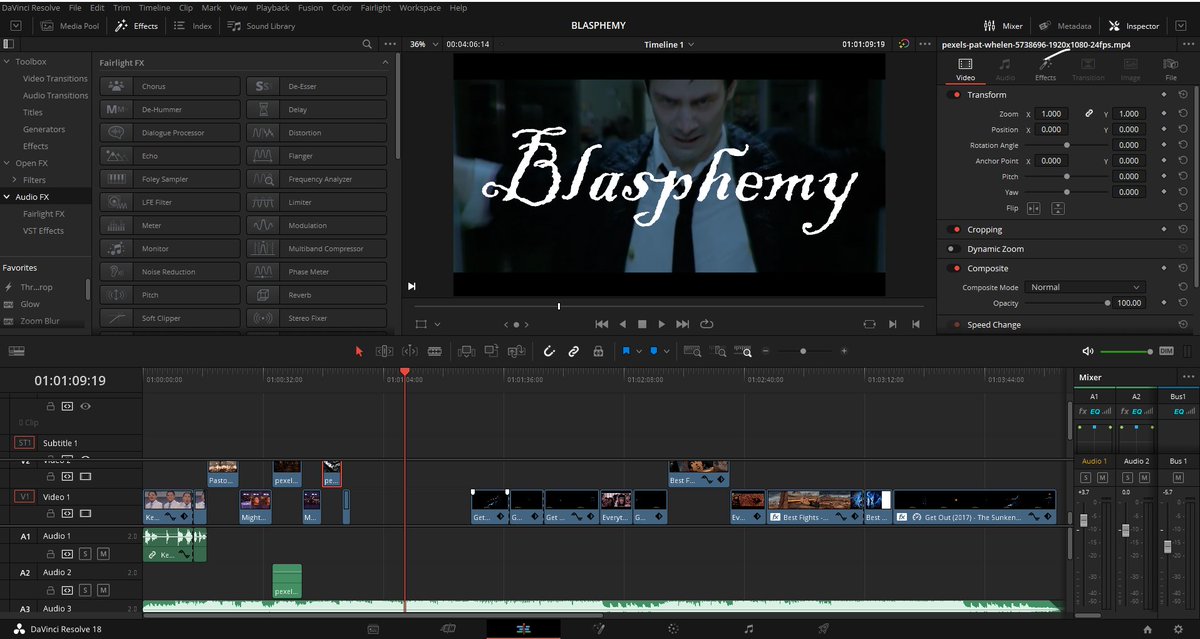Adjust the Opacity slider
Screen dimensions: 1200x639
click(1066, 303)
